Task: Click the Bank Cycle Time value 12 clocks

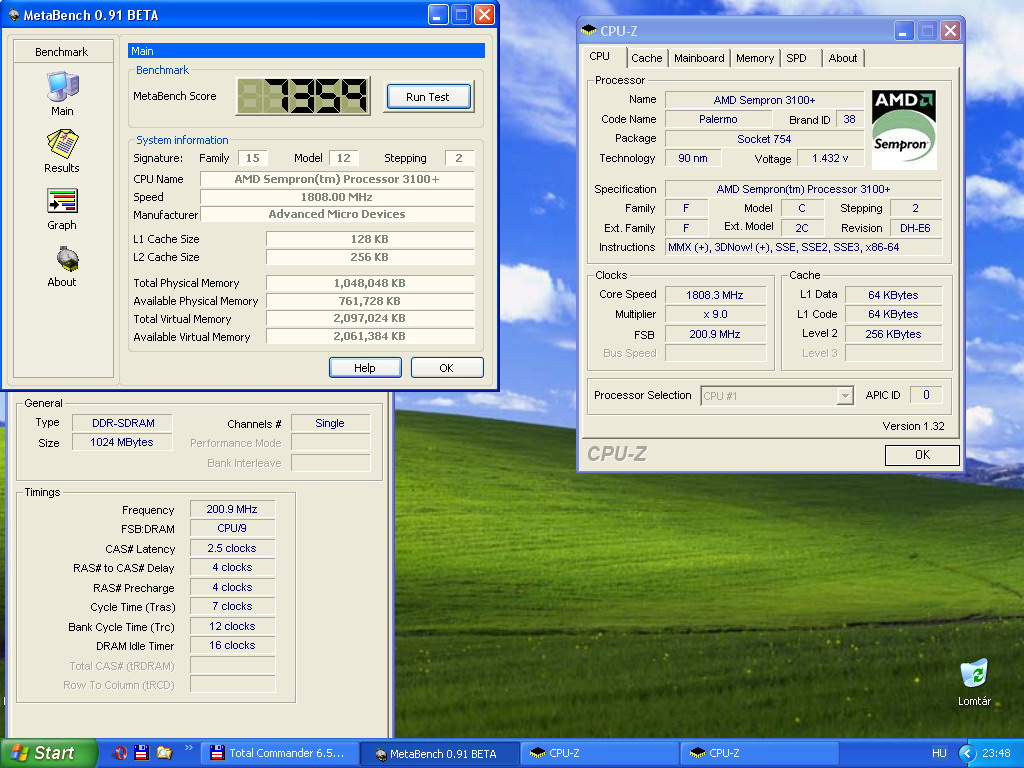Action: [x=232, y=626]
